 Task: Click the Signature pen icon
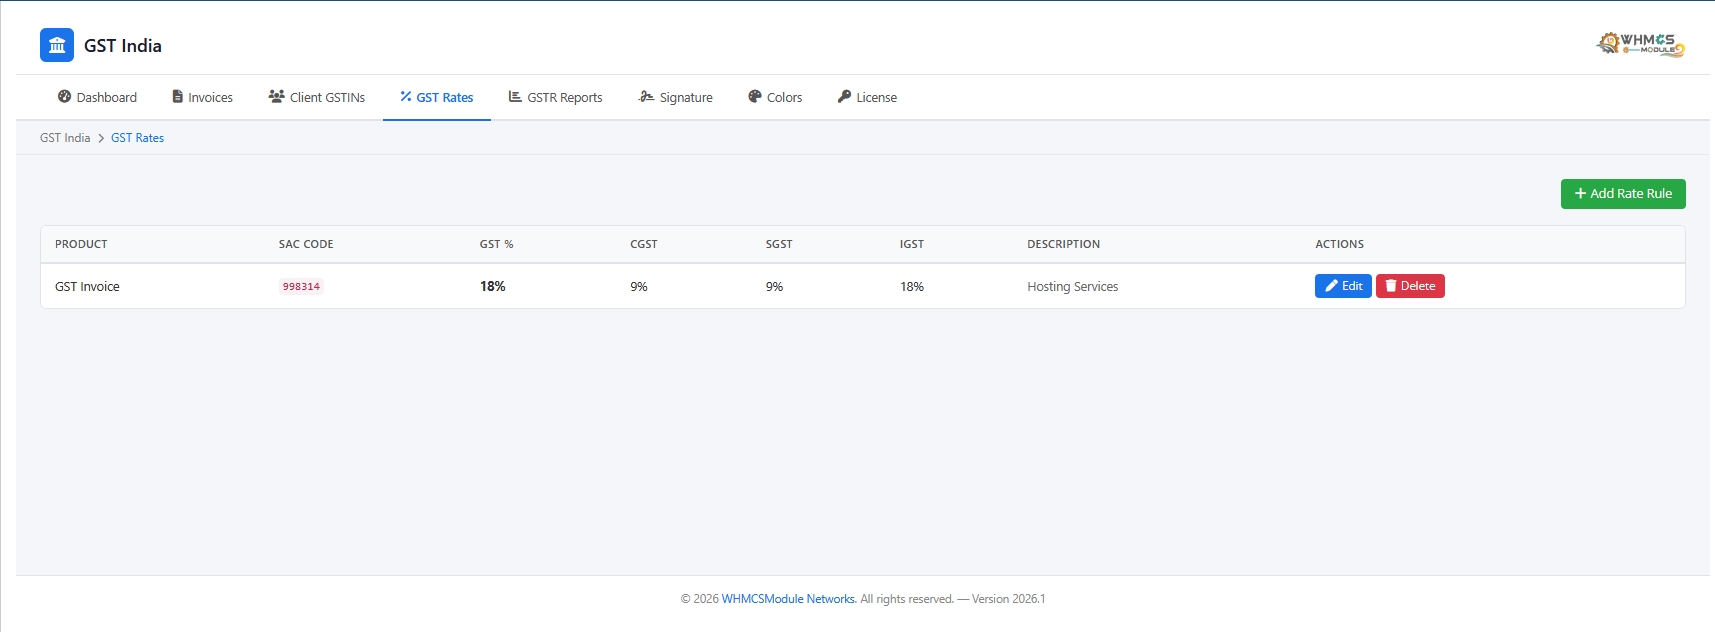click(x=646, y=97)
